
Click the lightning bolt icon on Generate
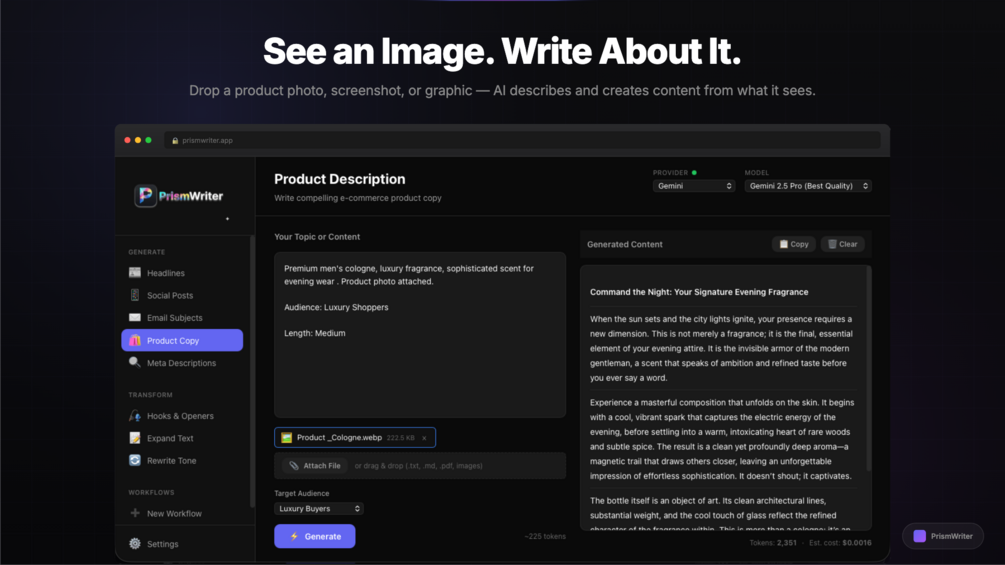coord(294,536)
